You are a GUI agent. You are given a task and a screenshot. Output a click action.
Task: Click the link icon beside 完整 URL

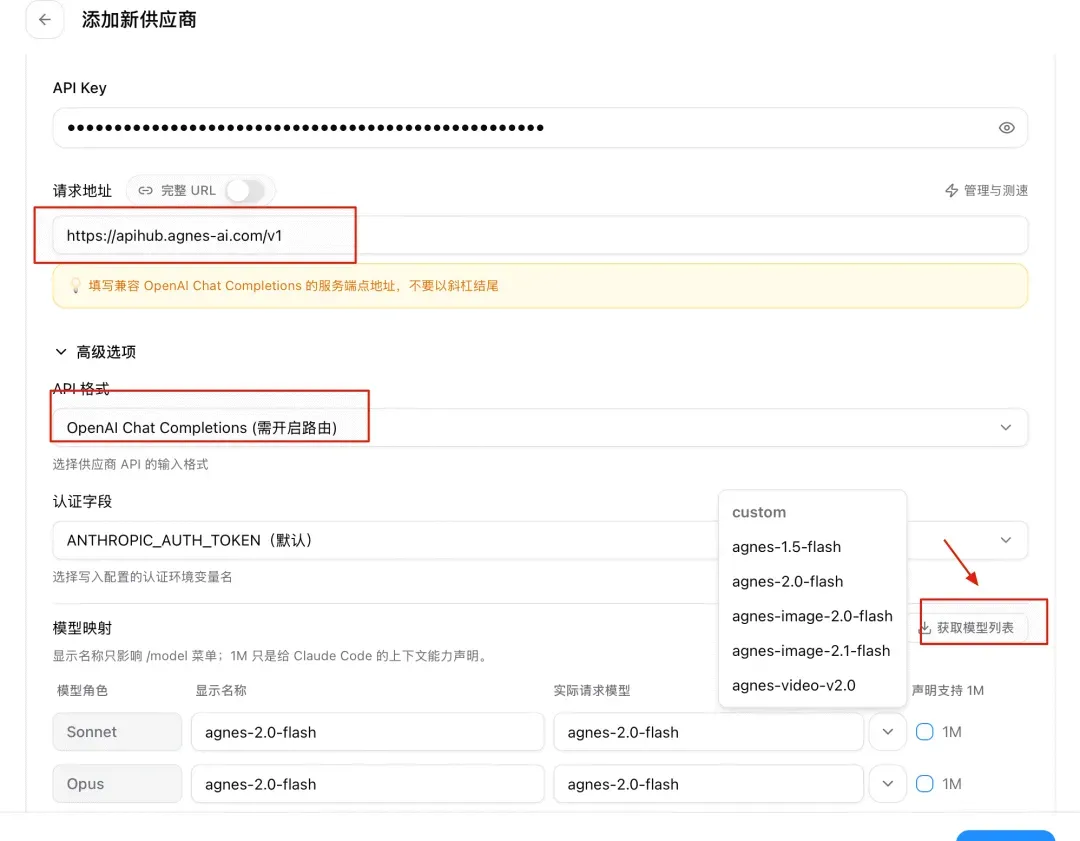[x=145, y=191]
